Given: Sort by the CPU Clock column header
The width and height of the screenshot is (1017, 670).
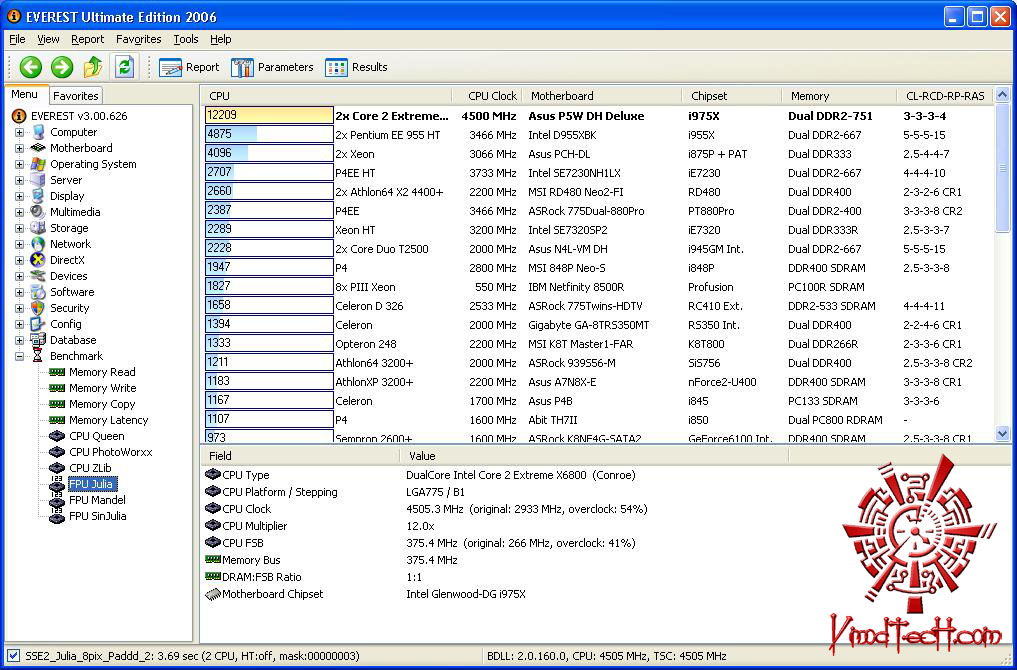Looking at the screenshot, I should click(488, 96).
